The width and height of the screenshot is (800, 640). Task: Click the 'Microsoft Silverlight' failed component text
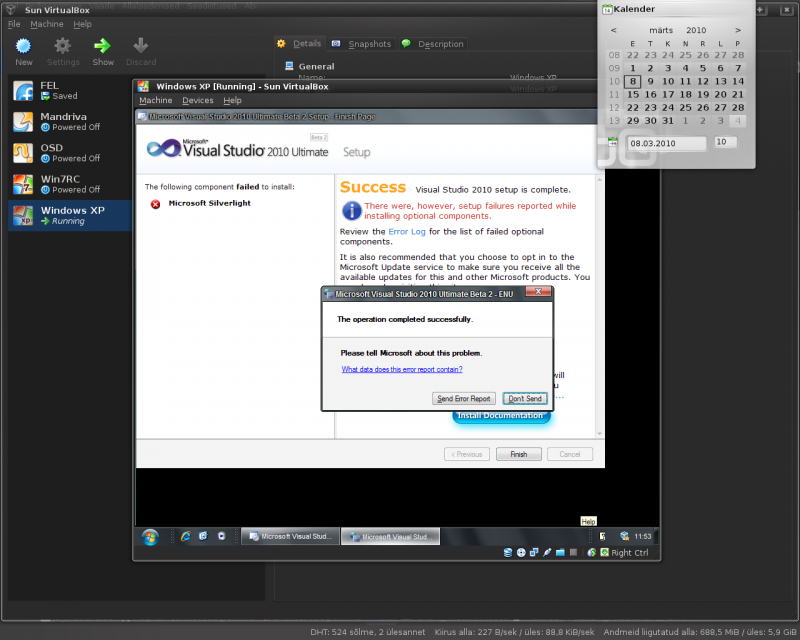click(x=210, y=203)
